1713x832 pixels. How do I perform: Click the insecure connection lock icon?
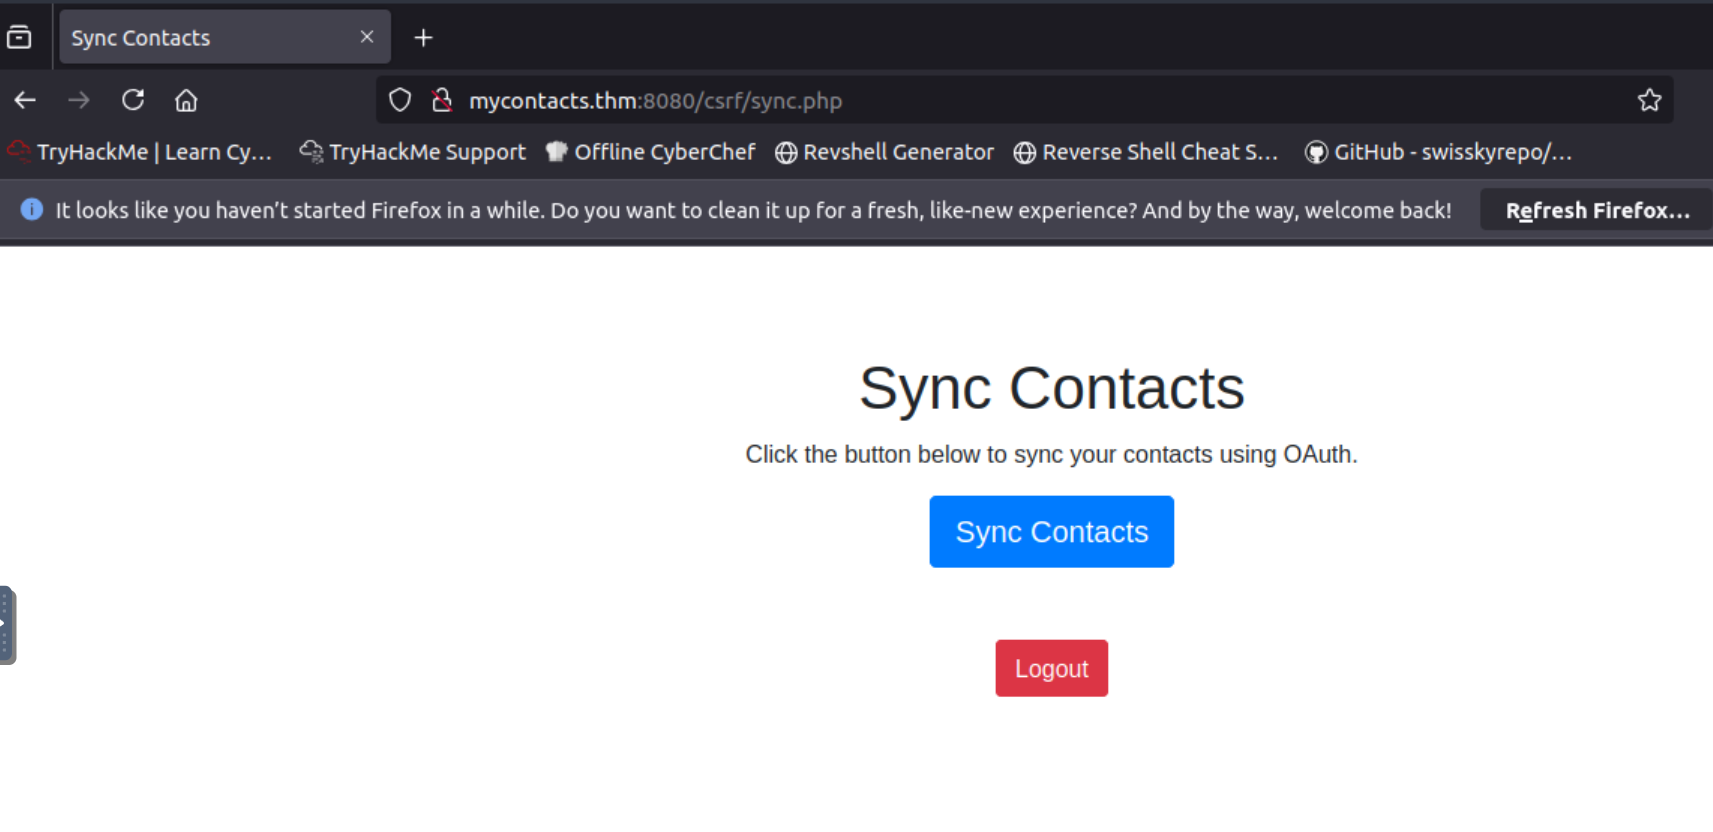tap(441, 100)
